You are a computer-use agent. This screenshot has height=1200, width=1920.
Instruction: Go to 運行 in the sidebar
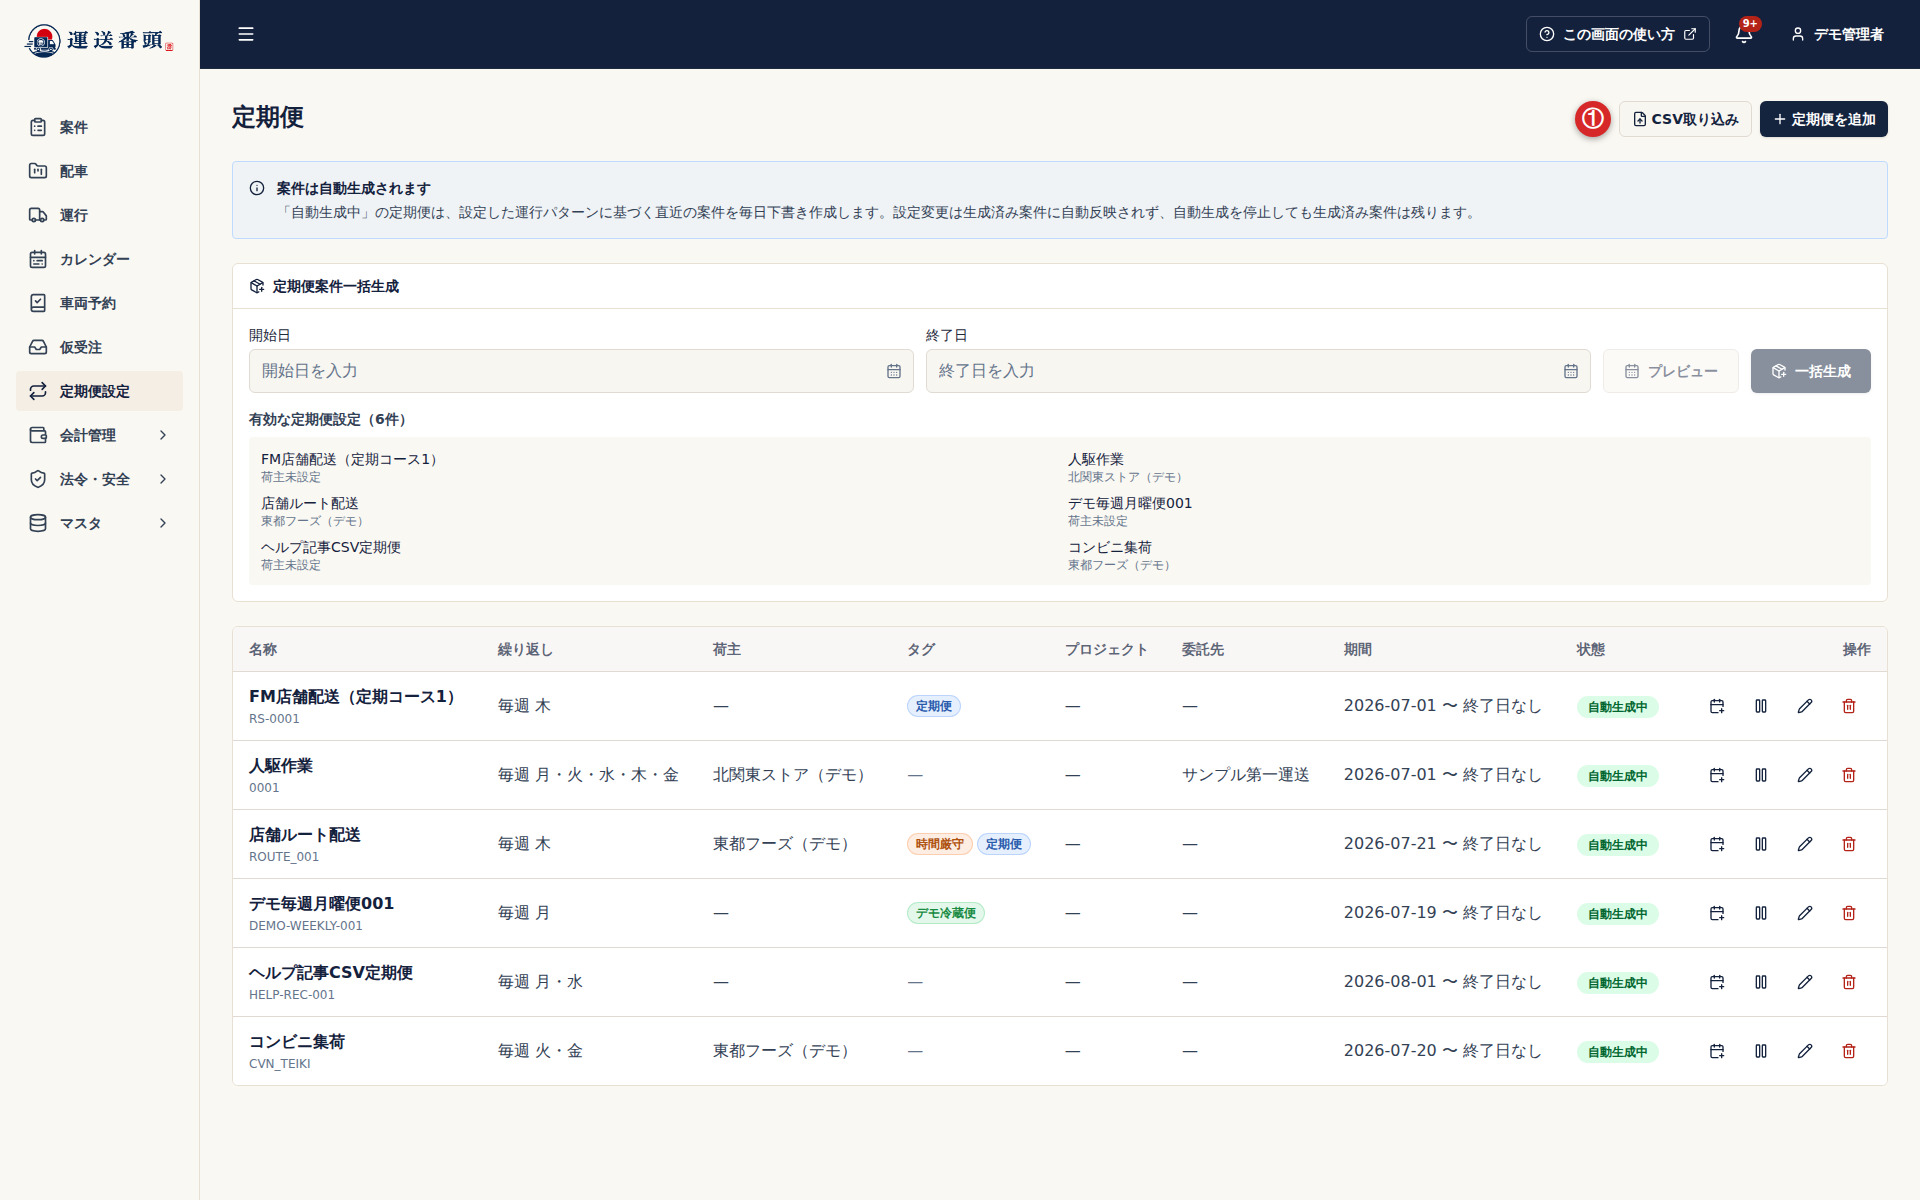99,215
